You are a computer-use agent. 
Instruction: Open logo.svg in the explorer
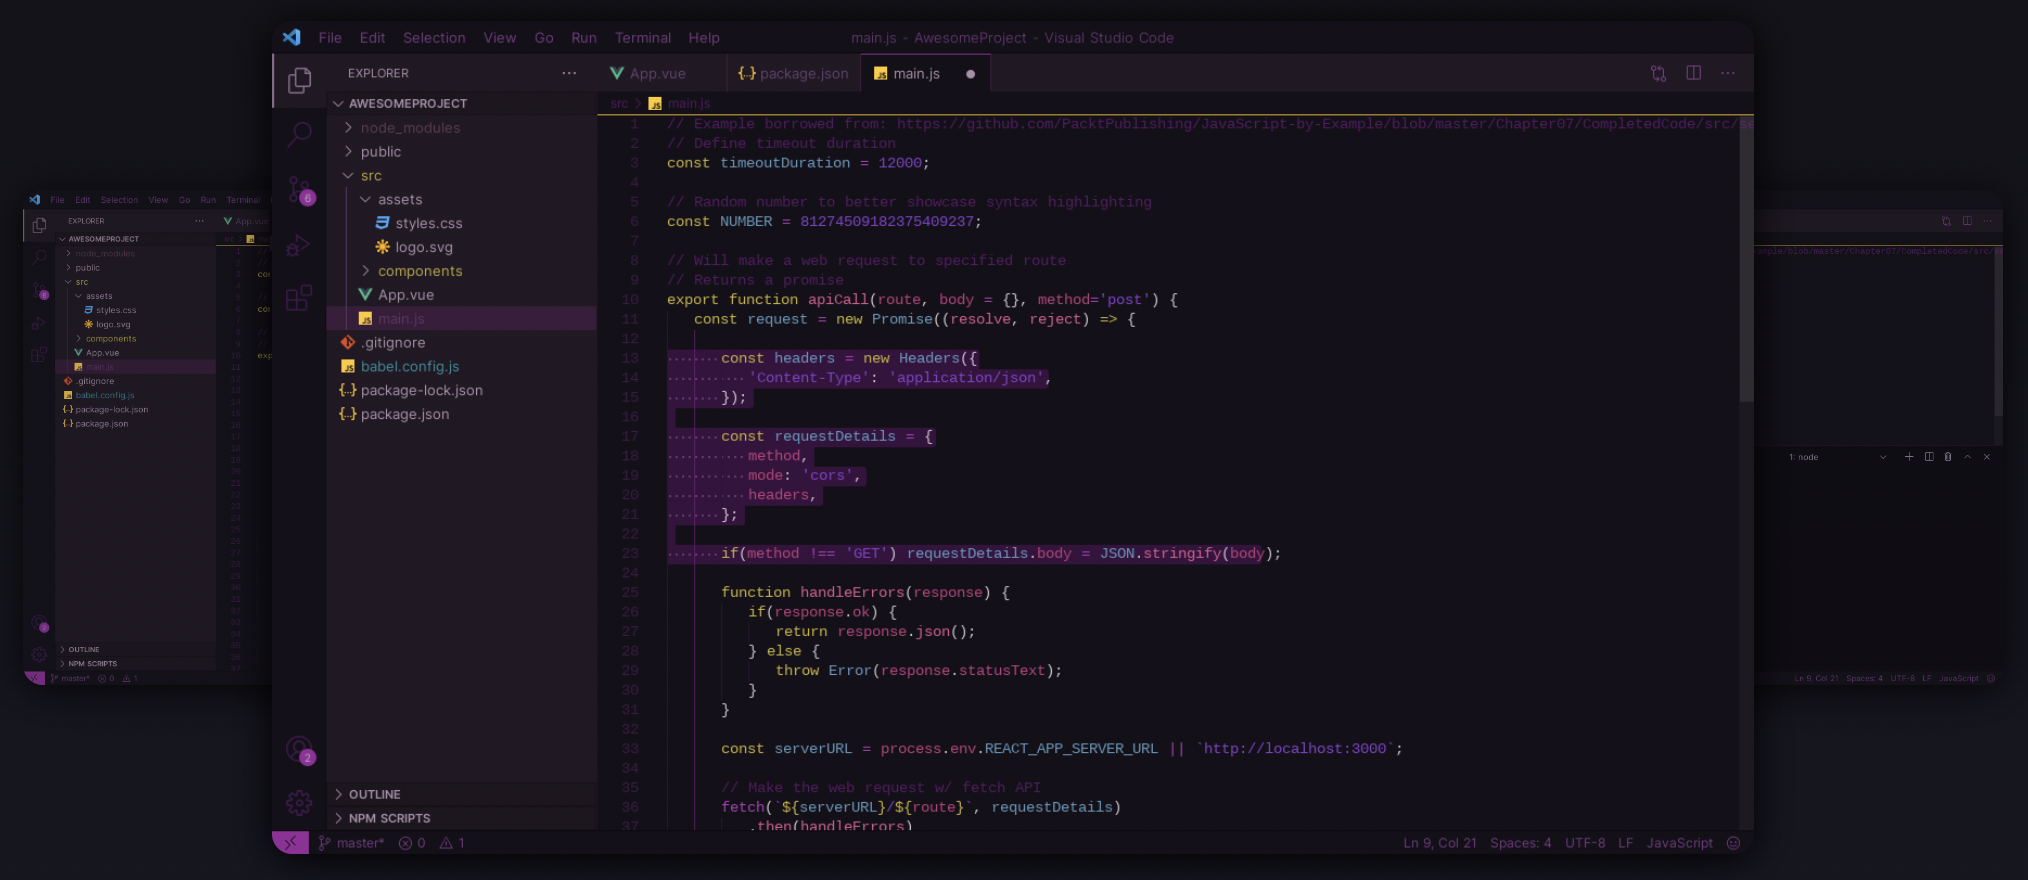pos(462,247)
